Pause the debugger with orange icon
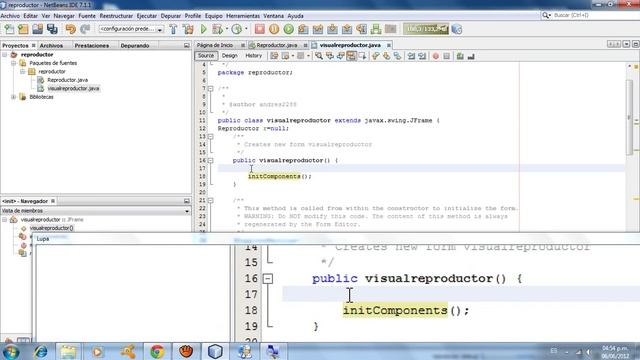 274,29
